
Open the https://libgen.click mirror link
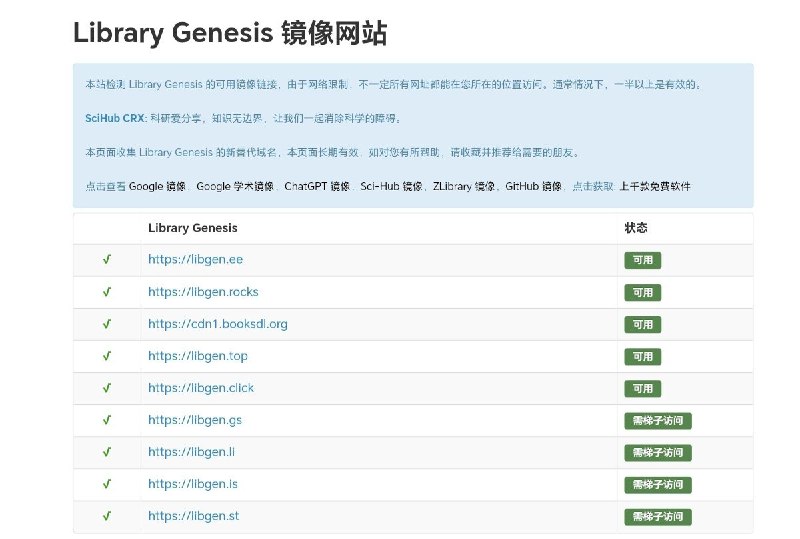click(x=201, y=388)
